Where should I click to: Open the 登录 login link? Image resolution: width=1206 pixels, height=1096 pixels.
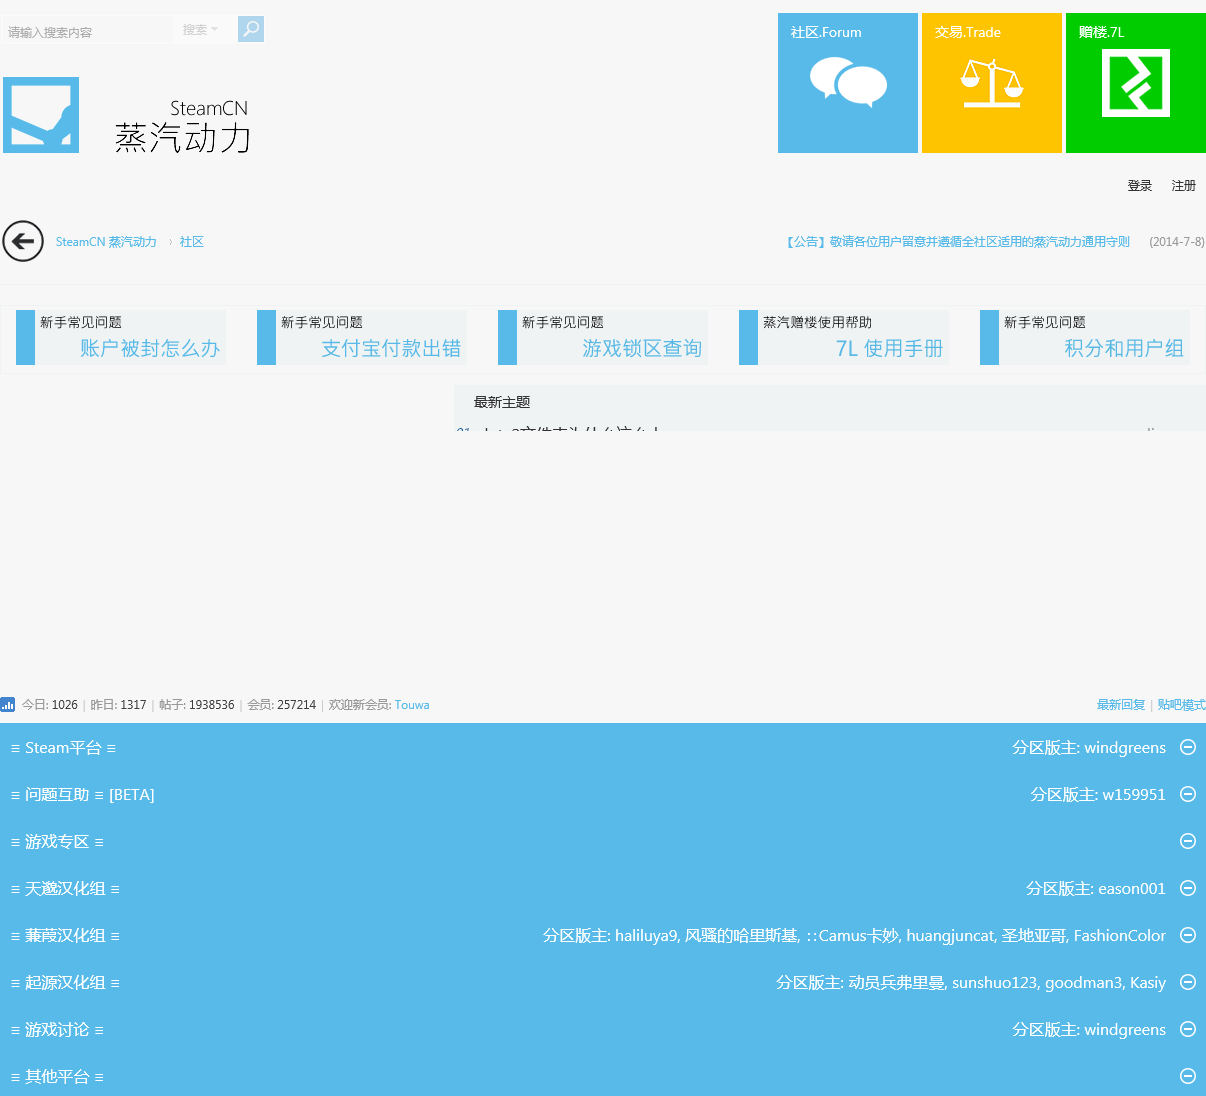pyautogui.click(x=1140, y=186)
